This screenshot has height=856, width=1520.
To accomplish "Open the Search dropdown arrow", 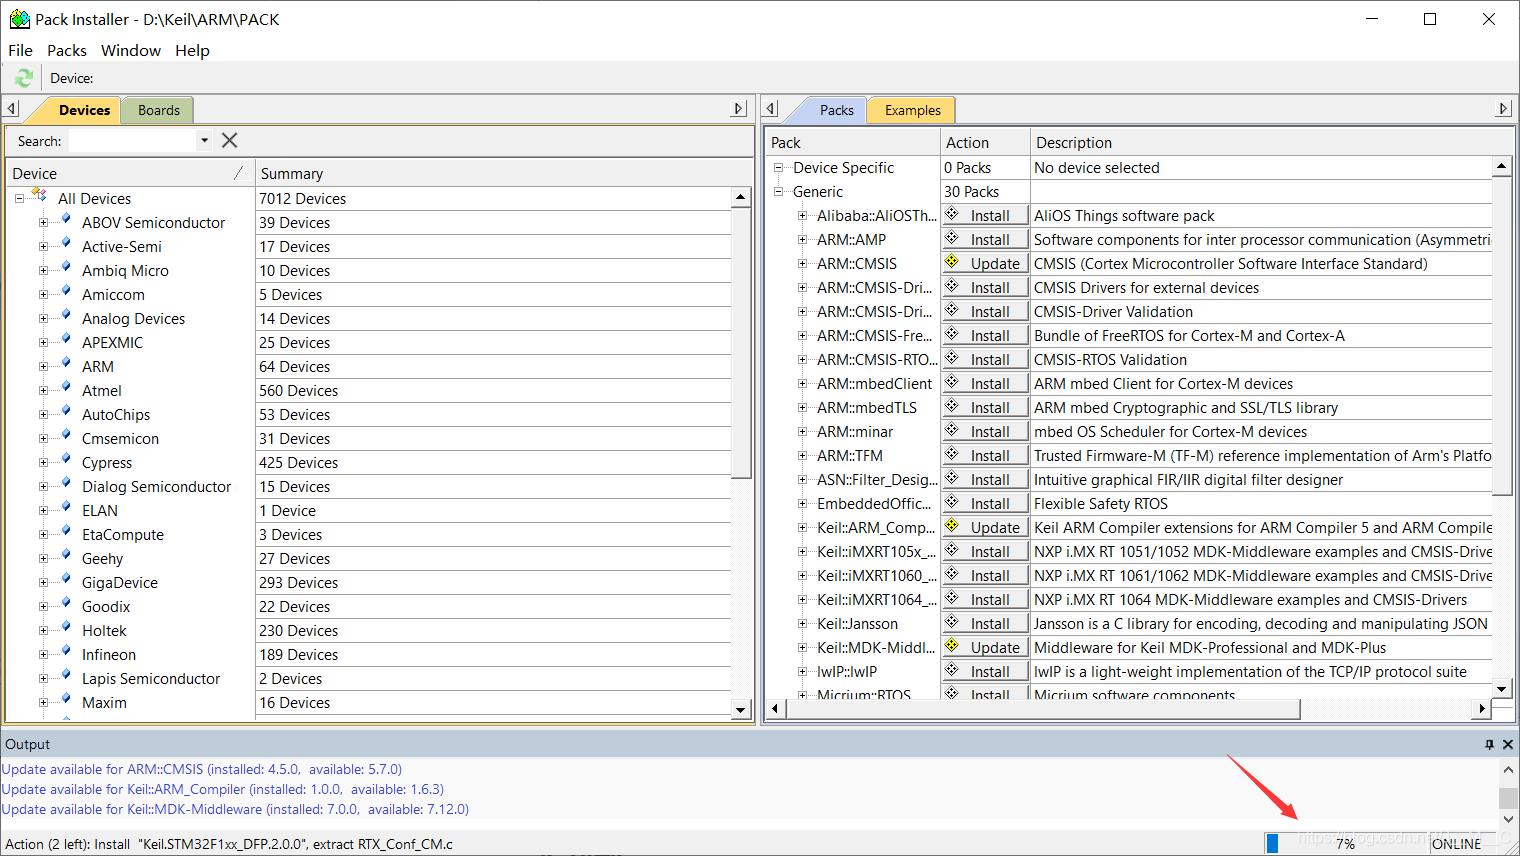I will tap(204, 141).
